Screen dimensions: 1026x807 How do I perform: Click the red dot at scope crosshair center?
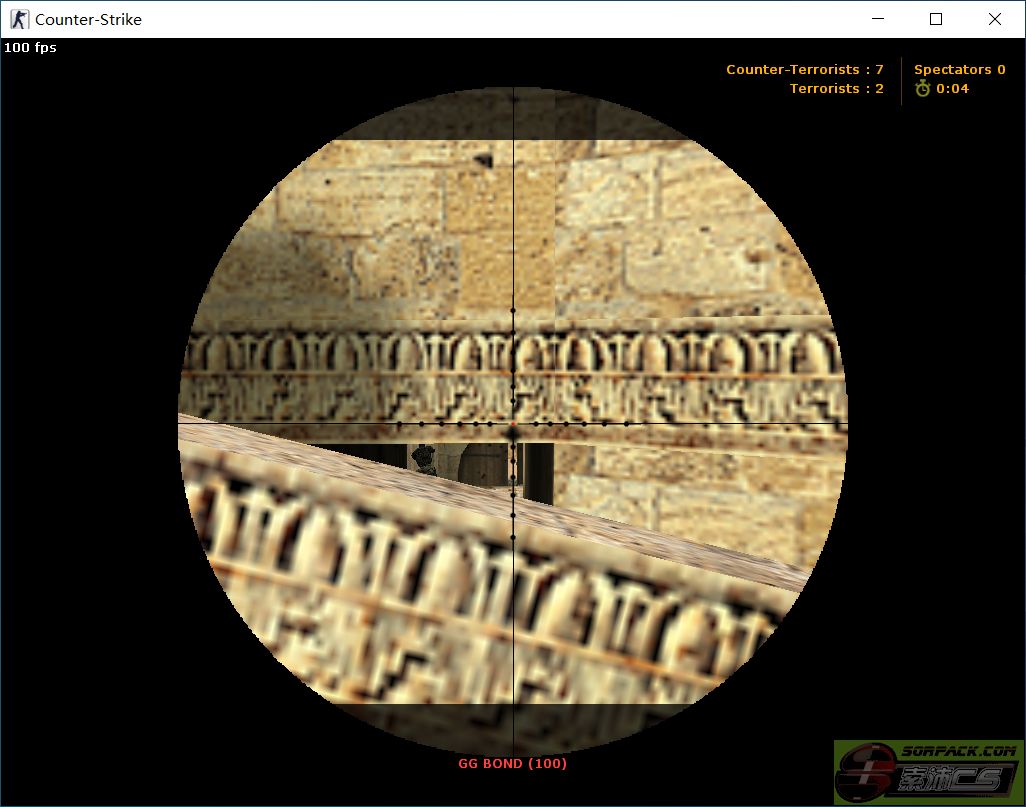click(x=514, y=424)
